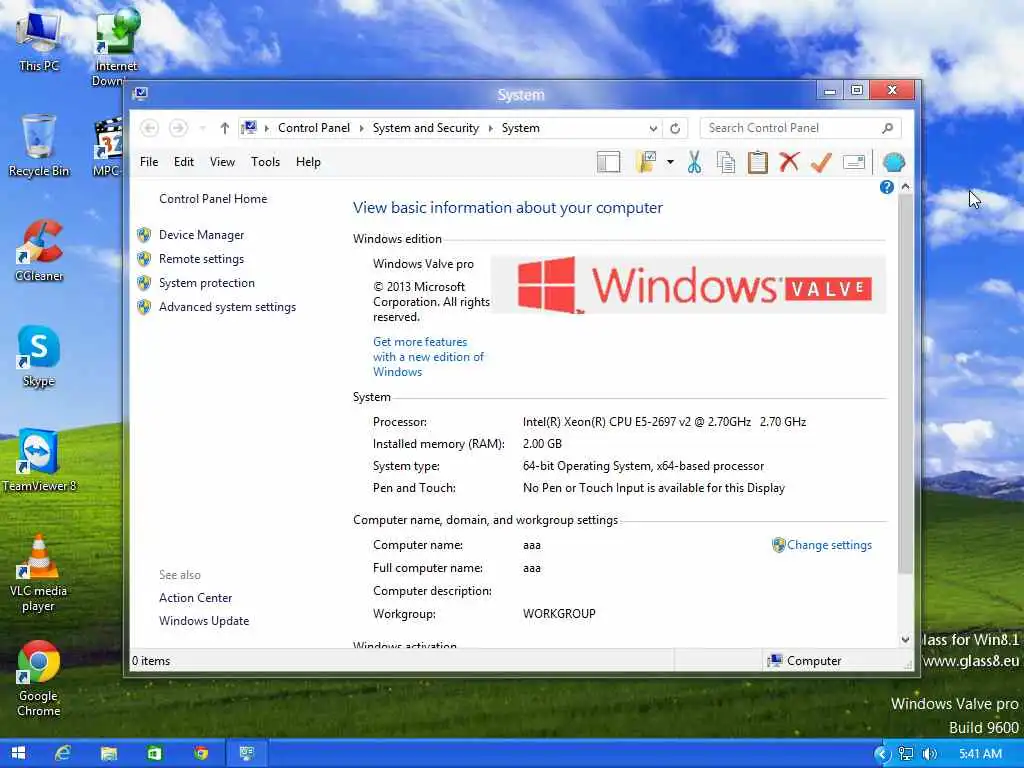Open the Store icon on taskbar

pyautogui.click(x=154, y=753)
